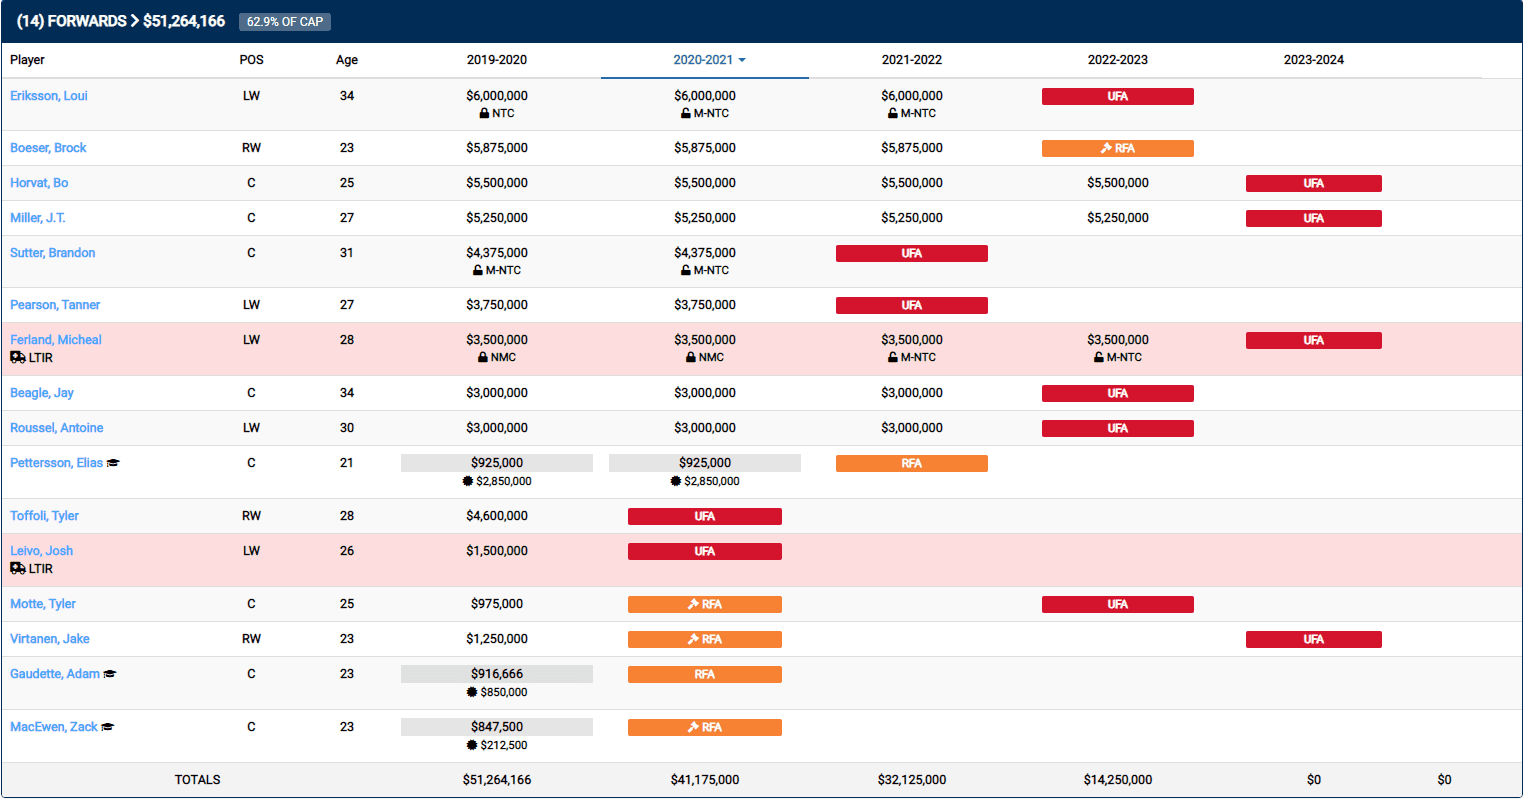Open Horvat, Bo player page

tap(39, 183)
